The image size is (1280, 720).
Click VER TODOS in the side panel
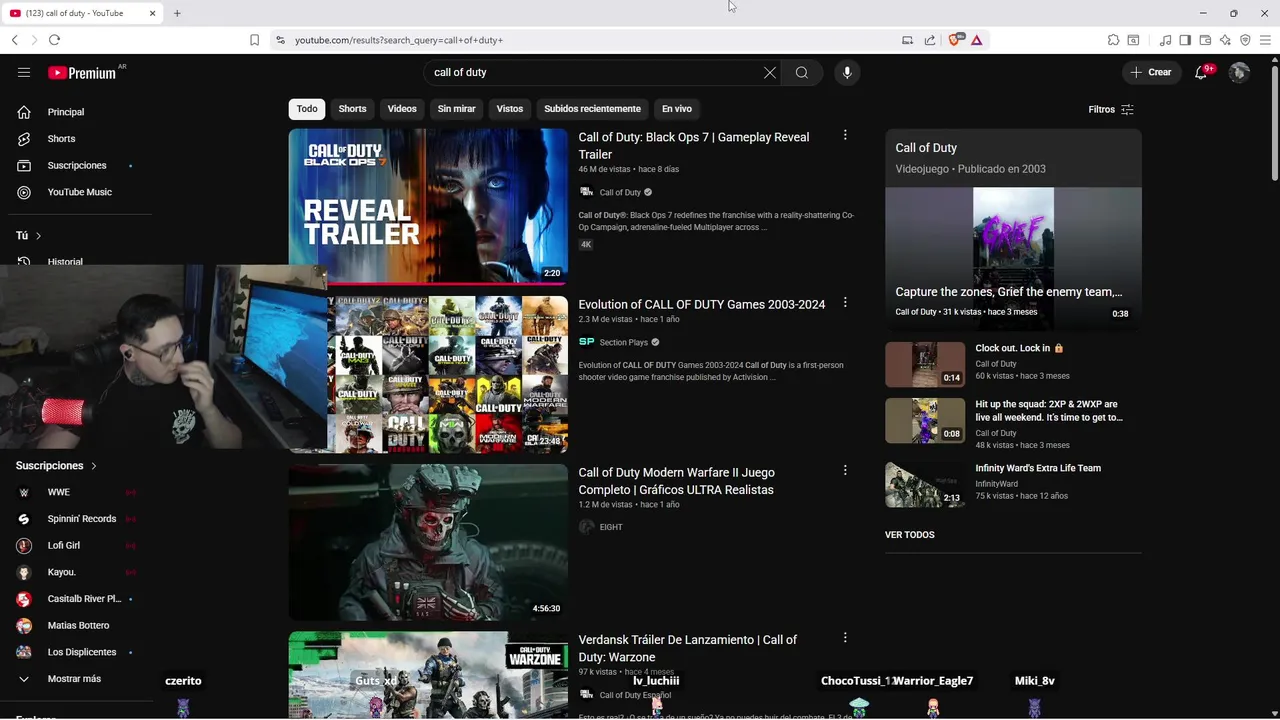coord(910,535)
